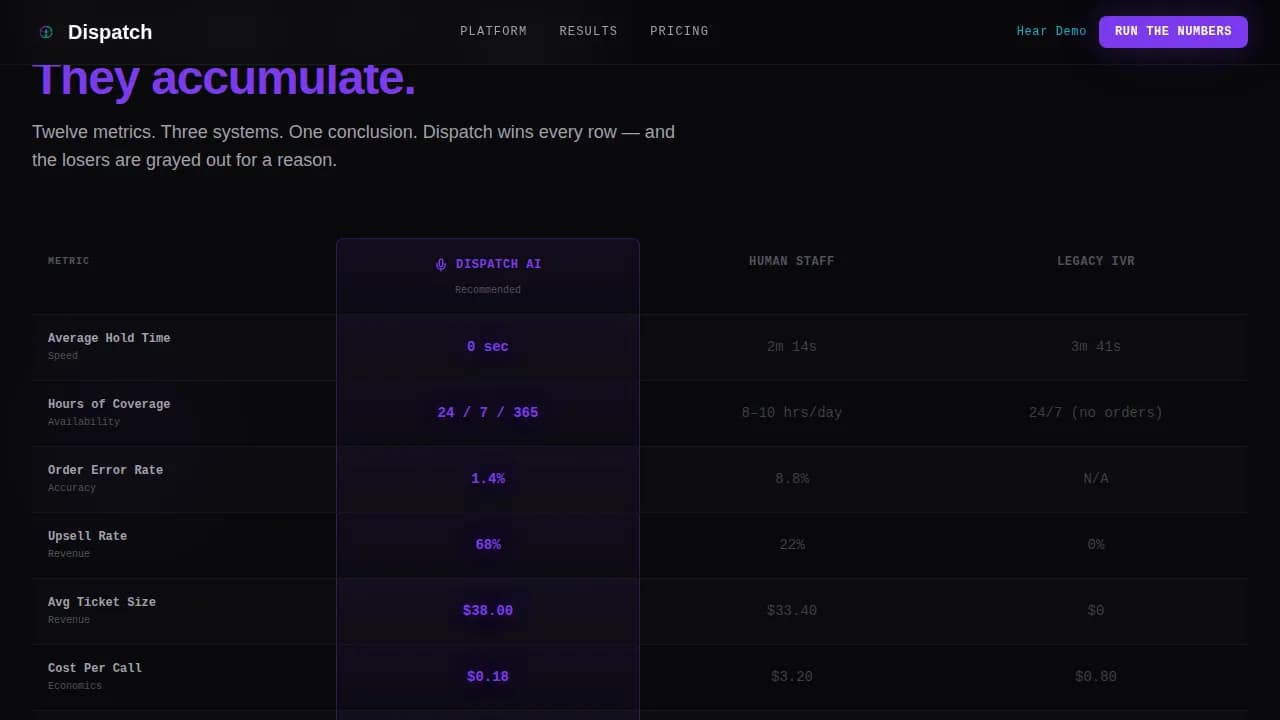Click the They accumulate heading
The height and width of the screenshot is (720, 1280).
click(x=224, y=80)
